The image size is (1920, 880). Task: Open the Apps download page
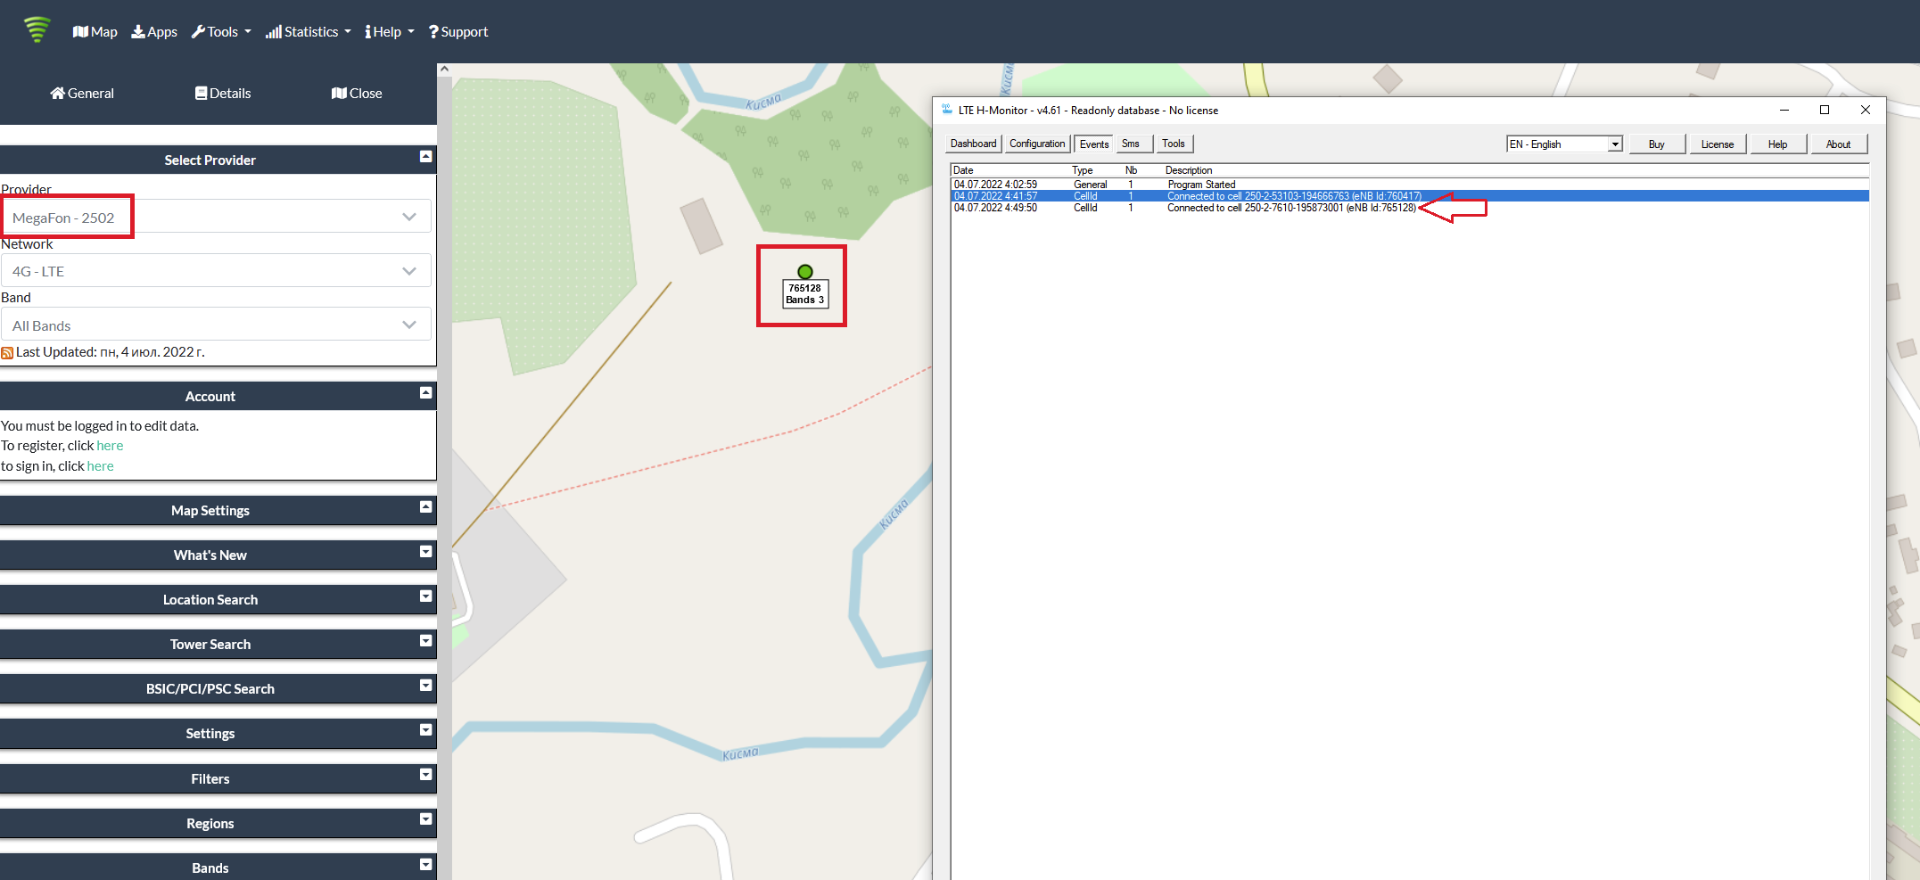coord(154,32)
